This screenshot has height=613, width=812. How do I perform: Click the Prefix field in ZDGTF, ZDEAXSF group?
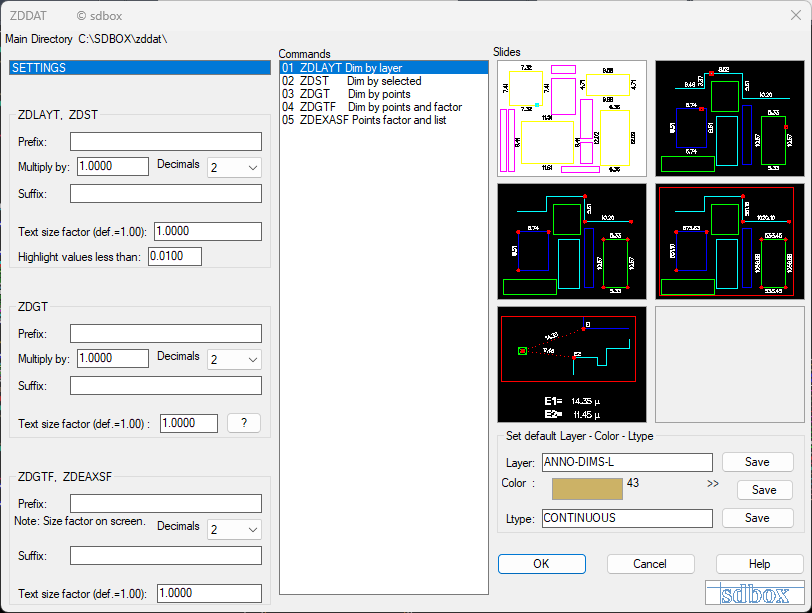point(166,503)
